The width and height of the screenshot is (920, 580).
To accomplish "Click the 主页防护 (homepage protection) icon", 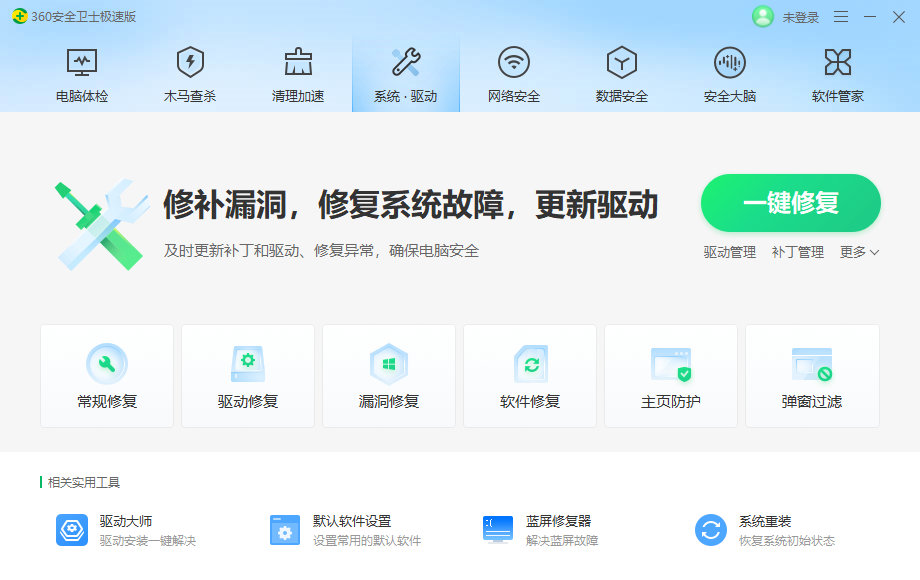I will pos(671,375).
